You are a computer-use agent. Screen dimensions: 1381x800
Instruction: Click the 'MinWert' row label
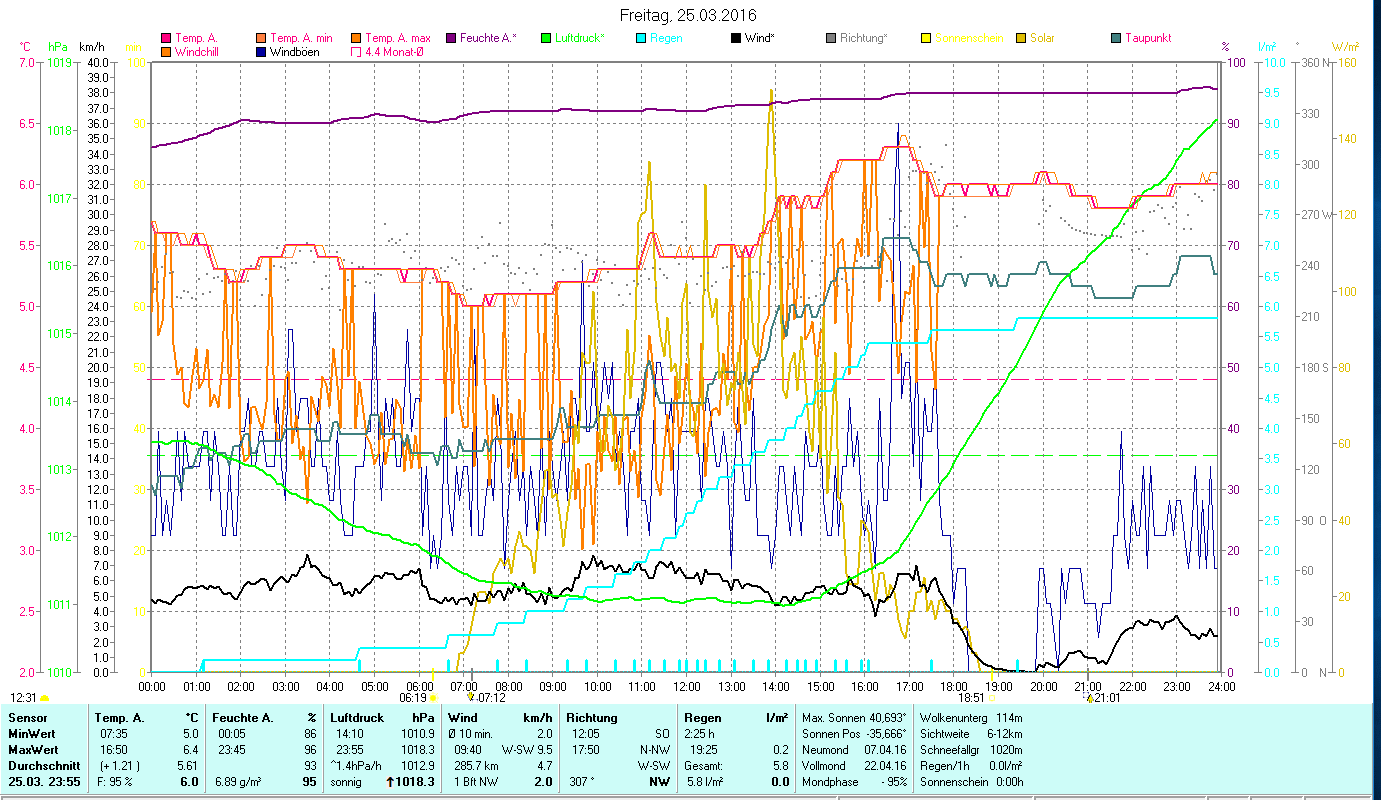pyautogui.click(x=31, y=734)
